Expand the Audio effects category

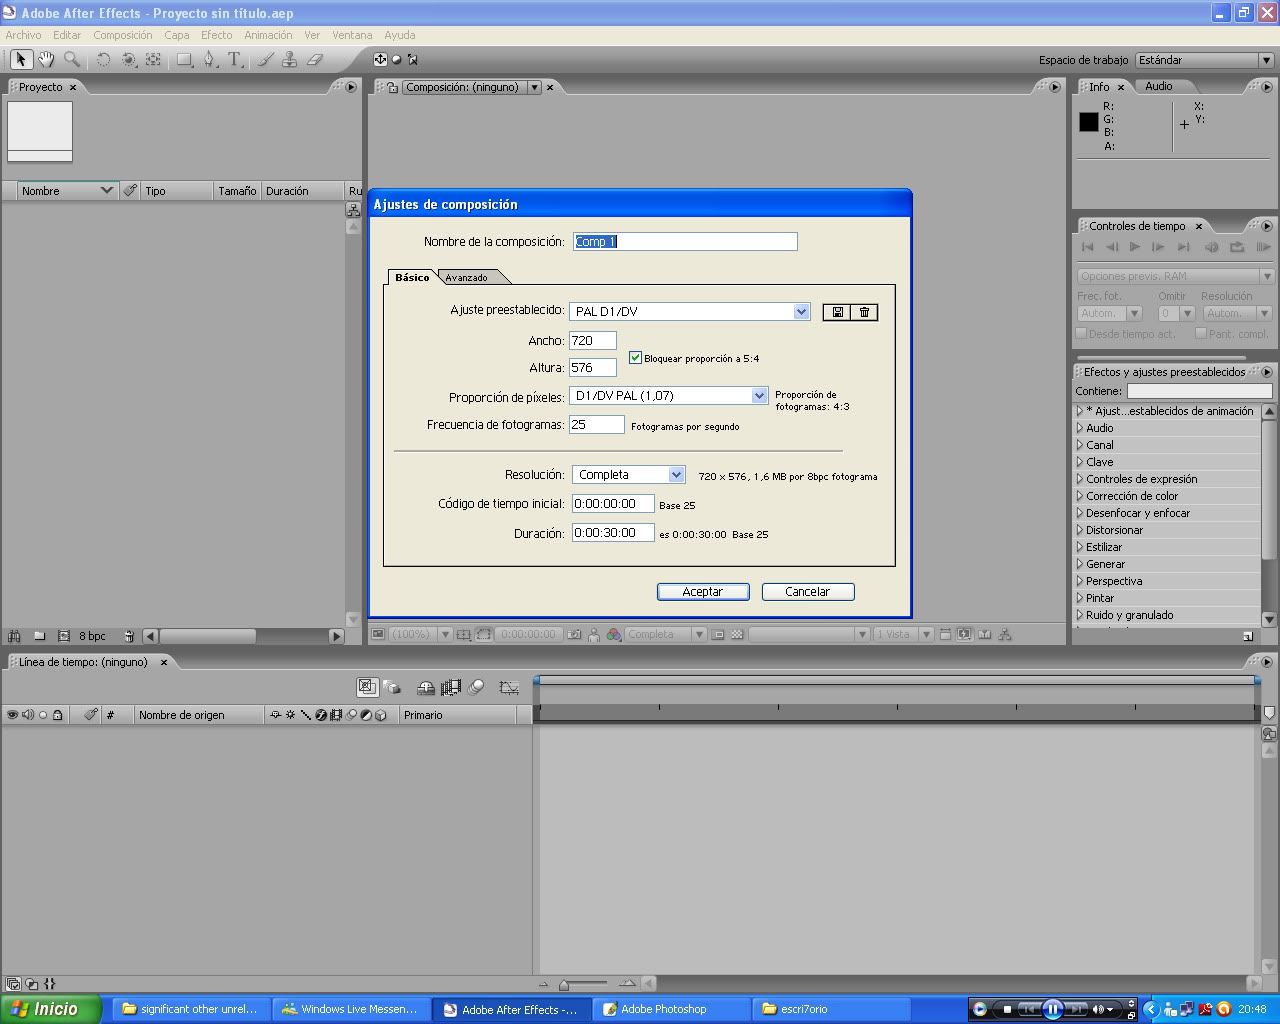(x=1080, y=428)
